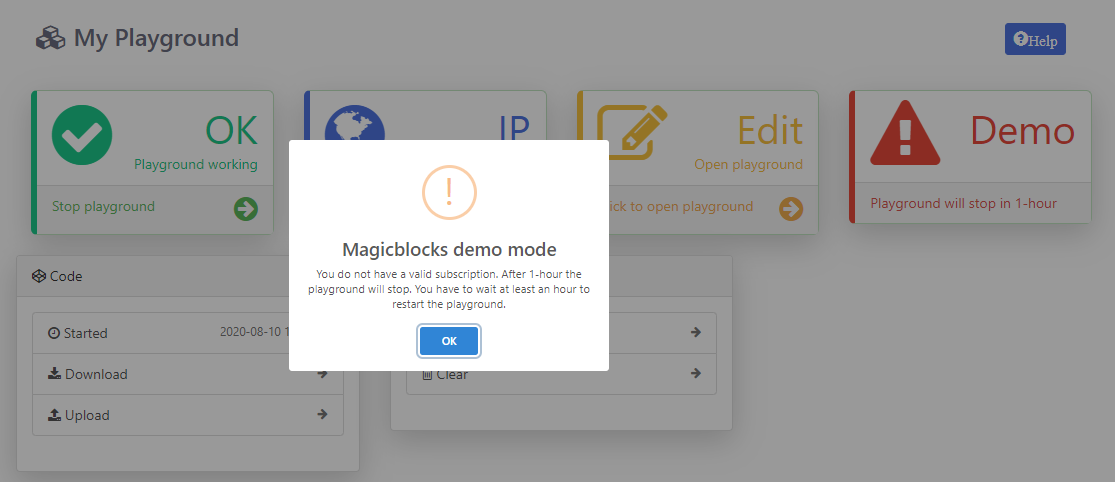Click the 'Playground working' status text

click(x=196, y=164)
